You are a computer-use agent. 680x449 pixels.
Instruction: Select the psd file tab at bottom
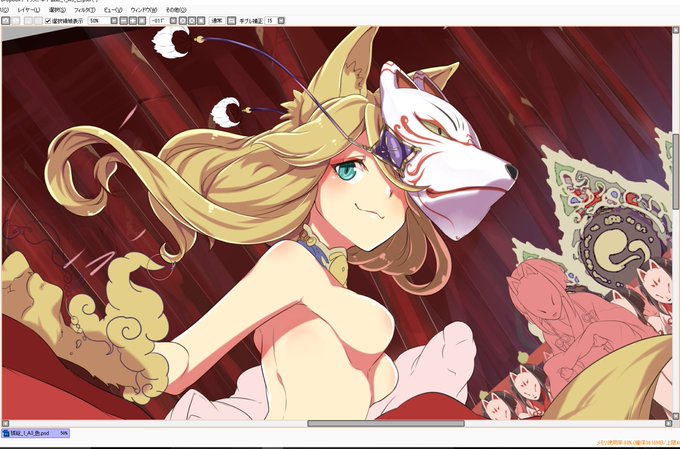pyautogui.click(x=36, y=433)
